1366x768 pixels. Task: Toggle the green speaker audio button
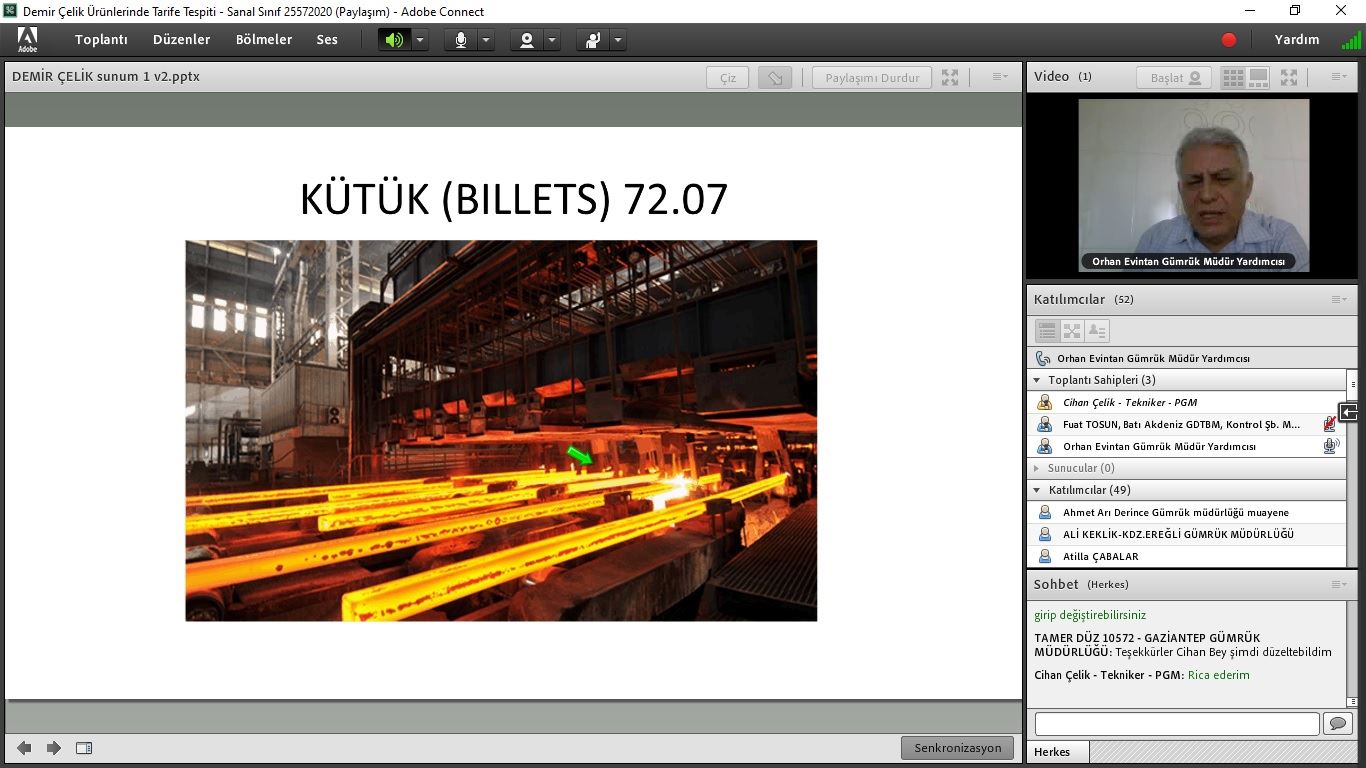394,40
